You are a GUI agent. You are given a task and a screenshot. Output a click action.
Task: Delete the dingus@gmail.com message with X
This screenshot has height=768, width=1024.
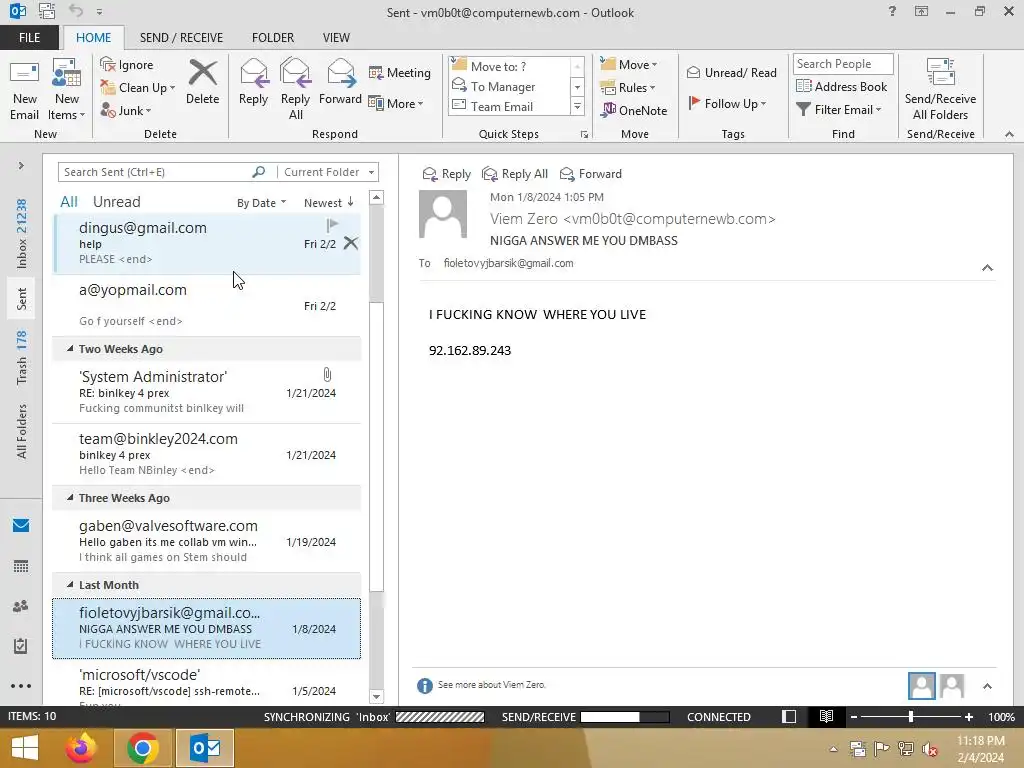coord(351,243)
